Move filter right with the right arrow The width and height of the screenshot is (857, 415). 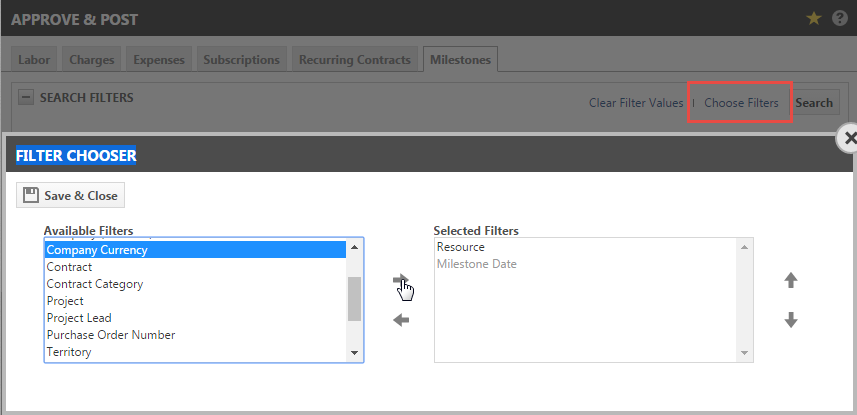pyautogui.click(x=400, y=281)
